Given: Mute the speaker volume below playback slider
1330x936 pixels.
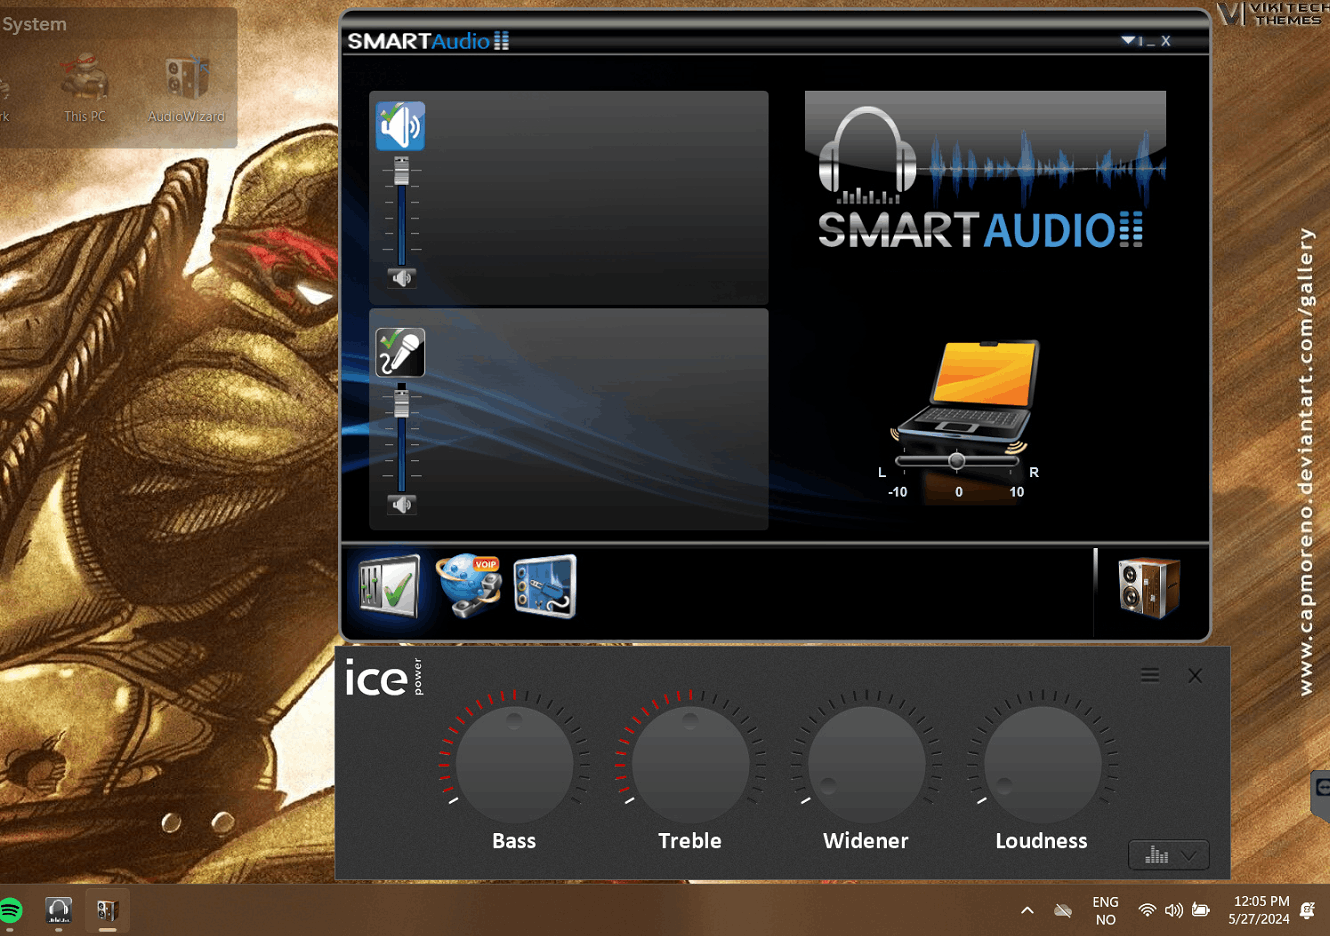Looking at the screenshot, I should (402, 278).
